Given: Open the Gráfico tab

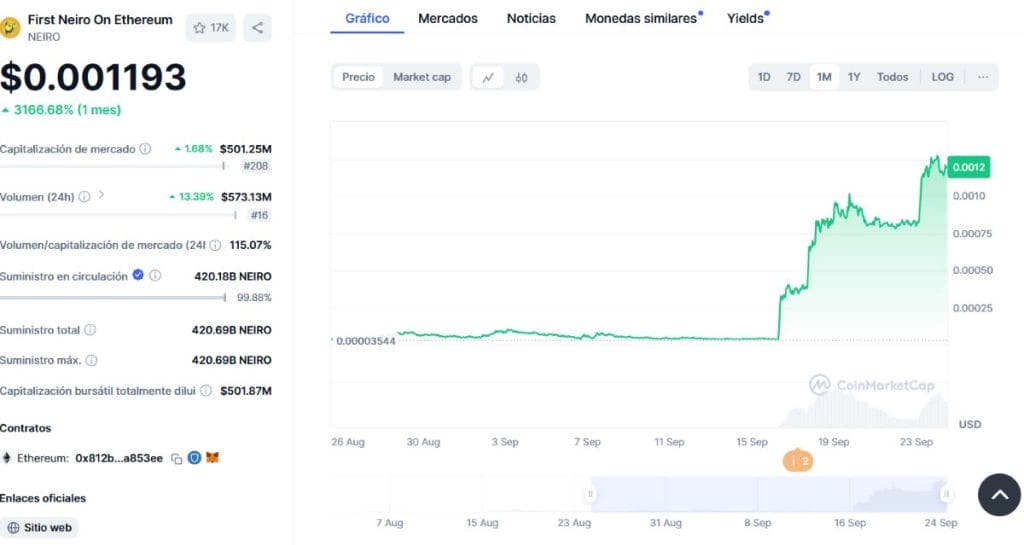Looking at the screenshot, I should pos(367,18).
